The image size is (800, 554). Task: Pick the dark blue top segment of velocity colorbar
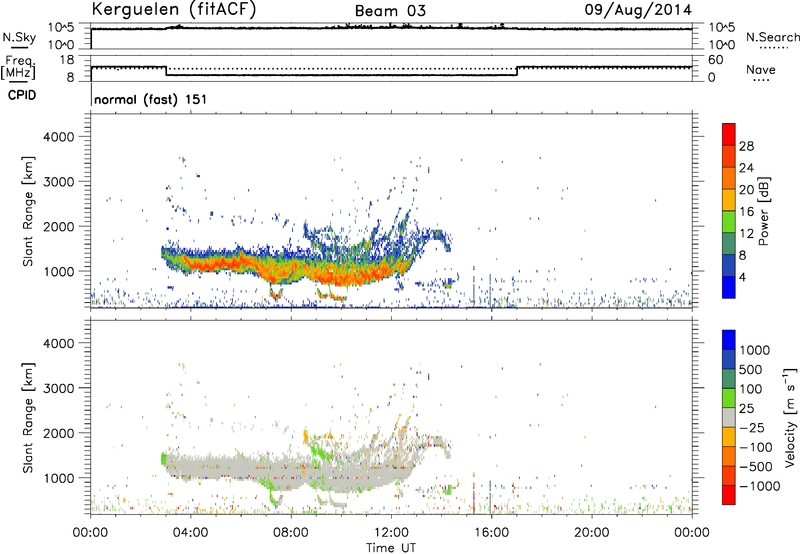pyautogui.click(x=729, y=340)
